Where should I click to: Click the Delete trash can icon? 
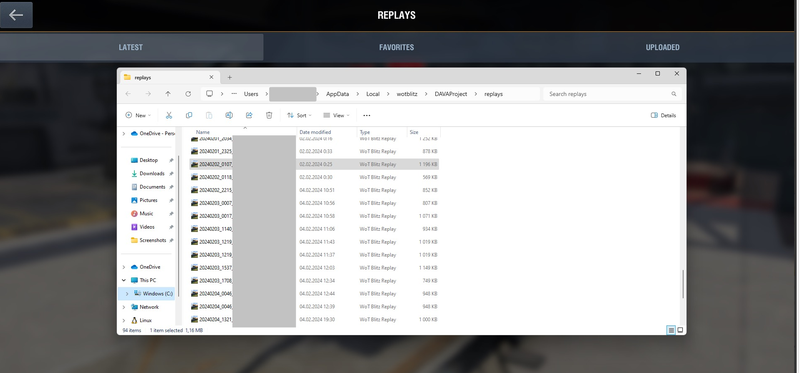269,115
